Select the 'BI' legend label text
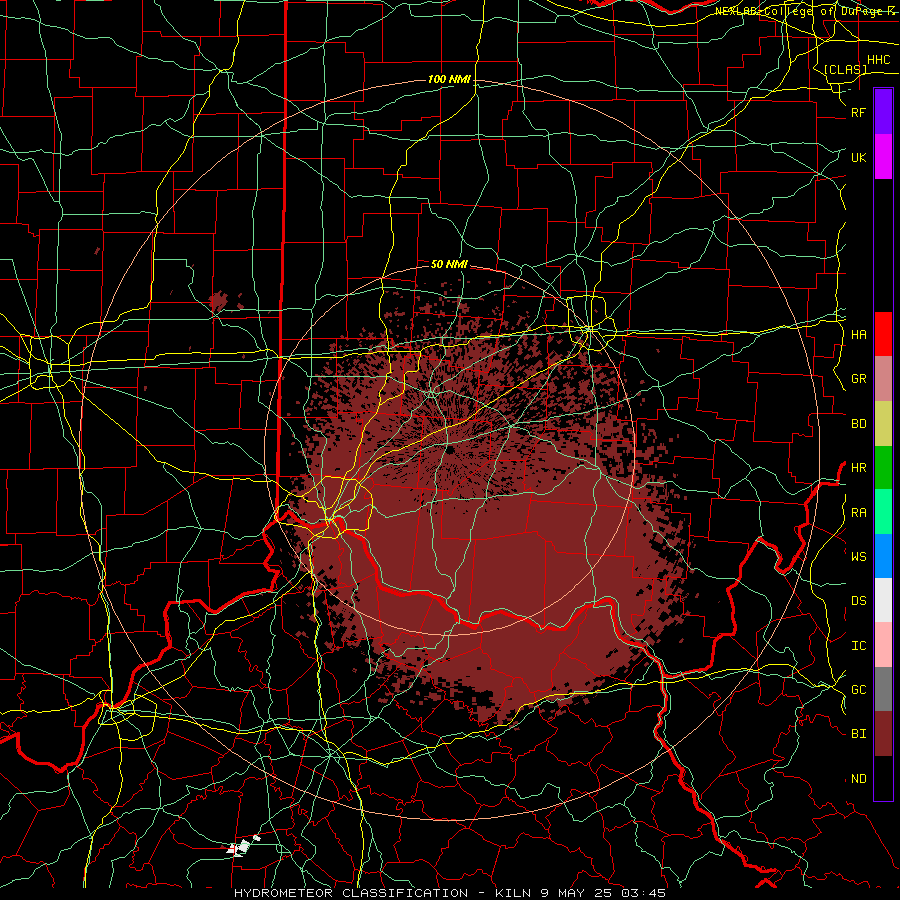900x900 pixels. pos(858,734)
